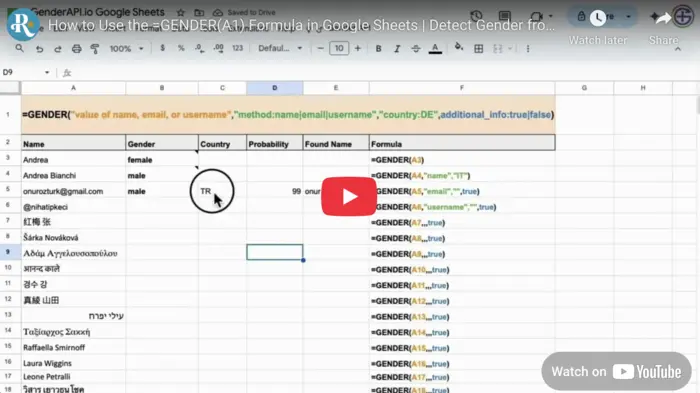This screenshot has height=393, width=700.
Task: Click the font size field showing 10
Action: (x=339, y=48)
